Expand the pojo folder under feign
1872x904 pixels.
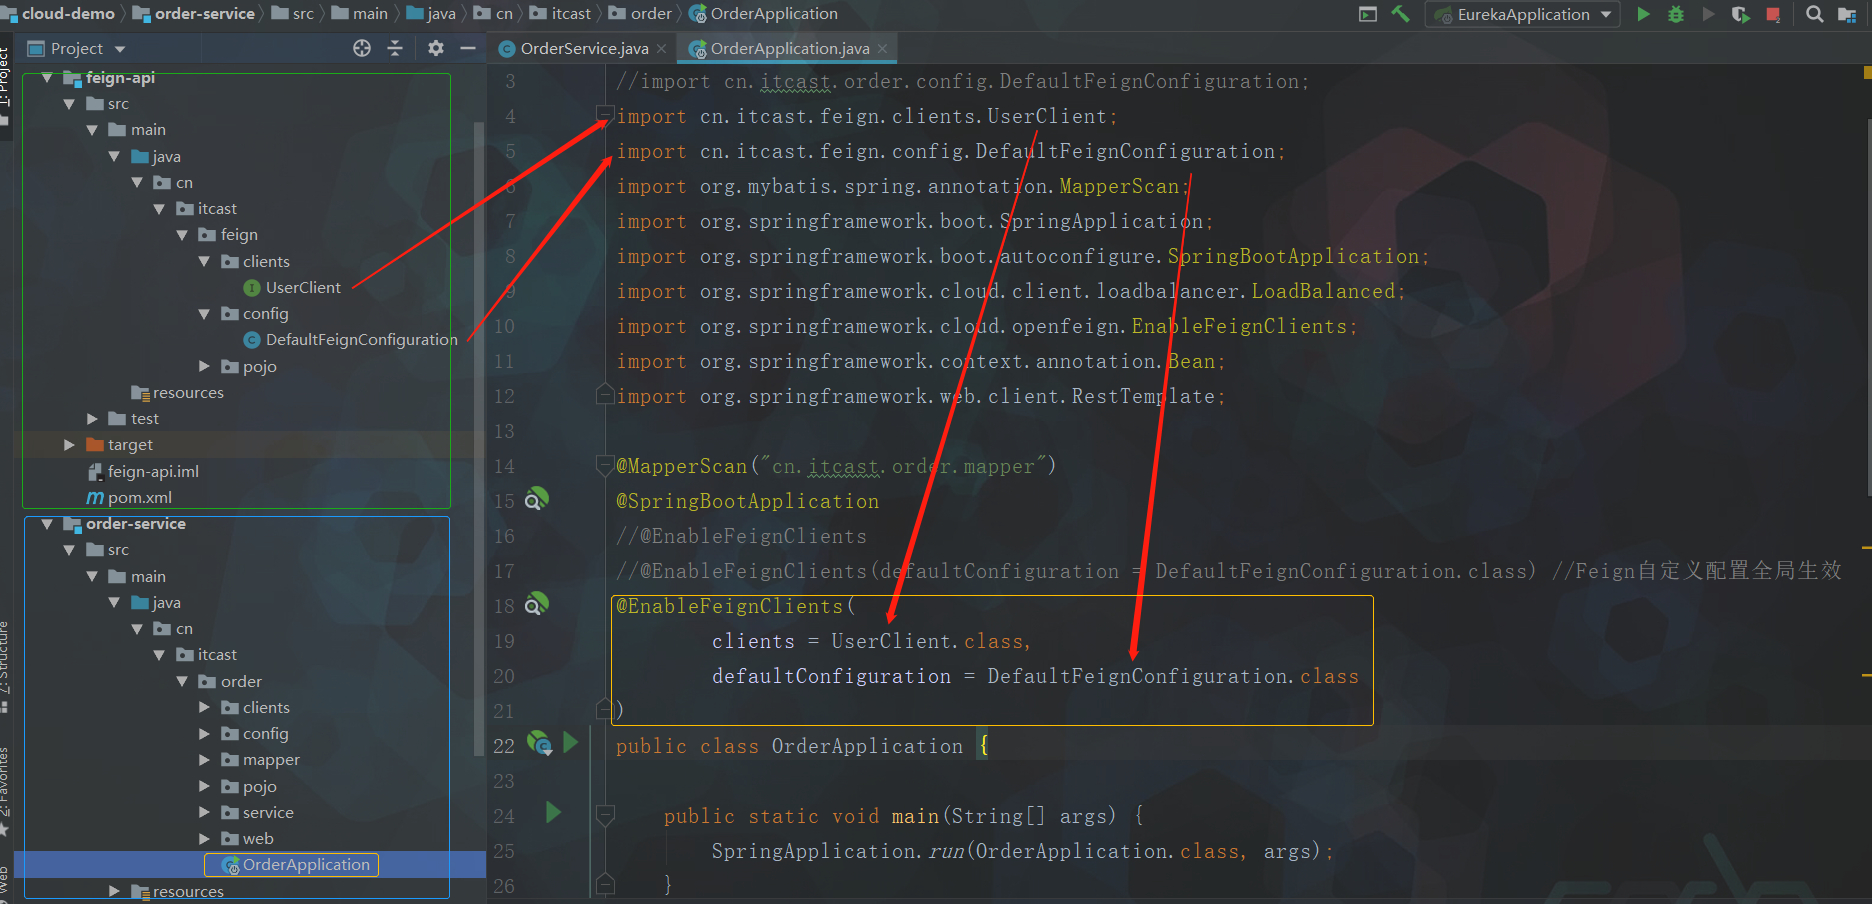[x=205, y=366]
